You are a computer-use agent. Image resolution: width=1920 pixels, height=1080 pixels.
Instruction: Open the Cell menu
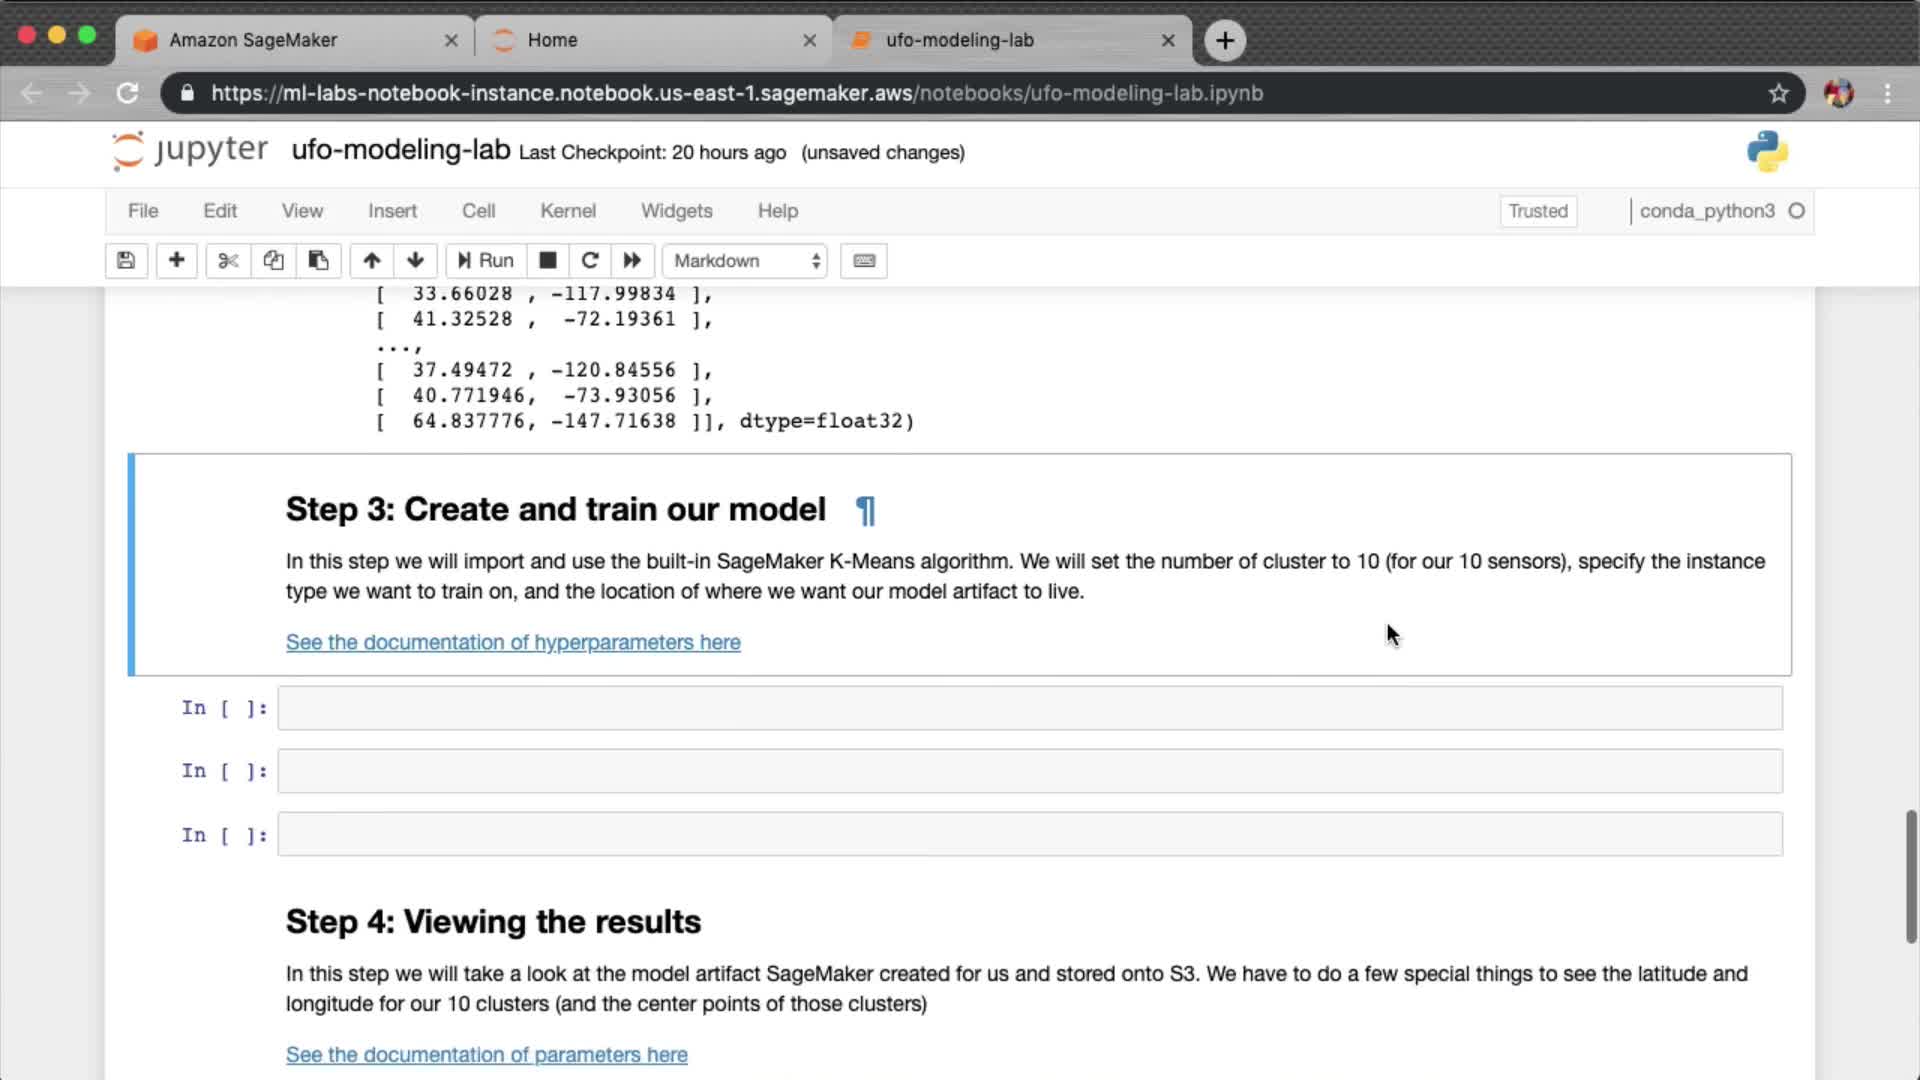coord(478,211)
